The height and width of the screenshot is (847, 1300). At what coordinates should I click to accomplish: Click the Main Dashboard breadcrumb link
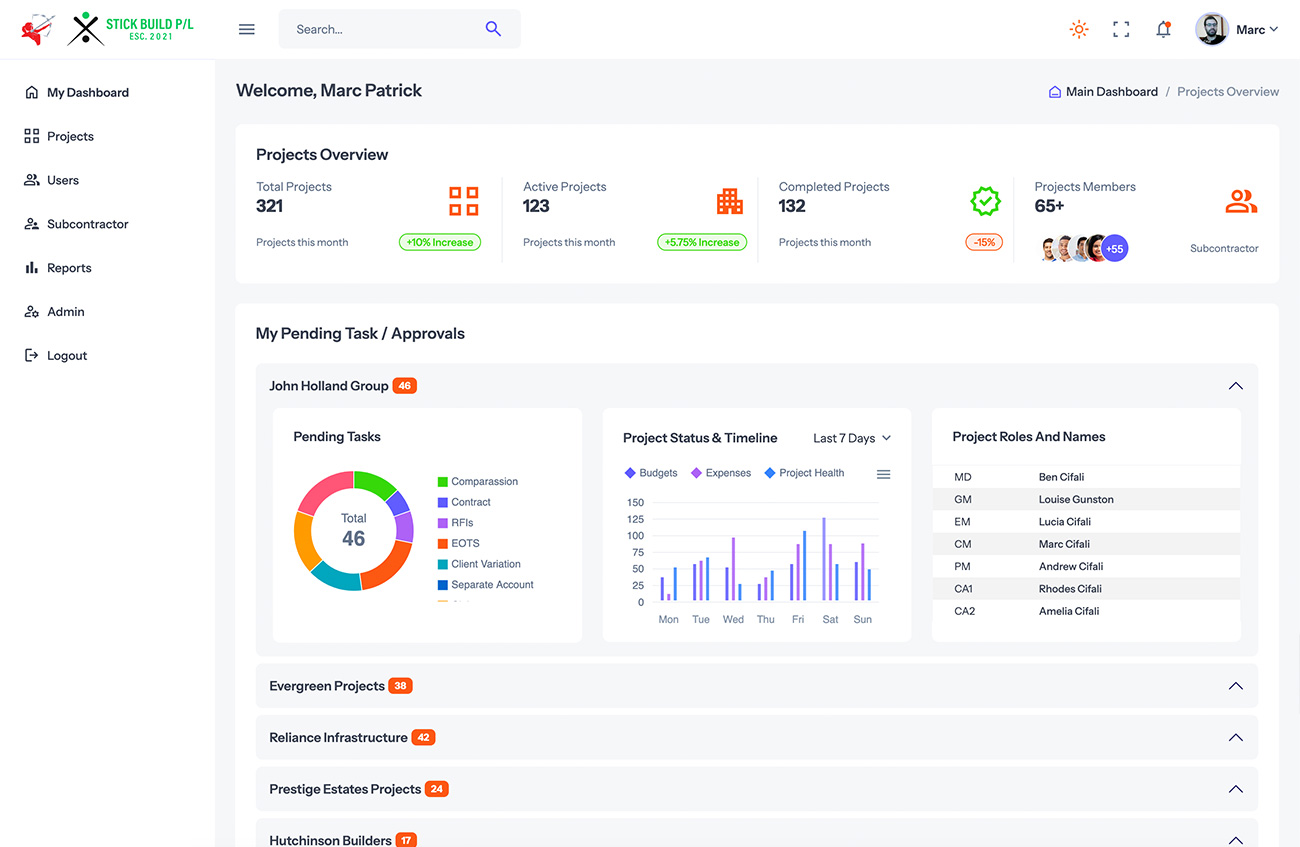1111,92
